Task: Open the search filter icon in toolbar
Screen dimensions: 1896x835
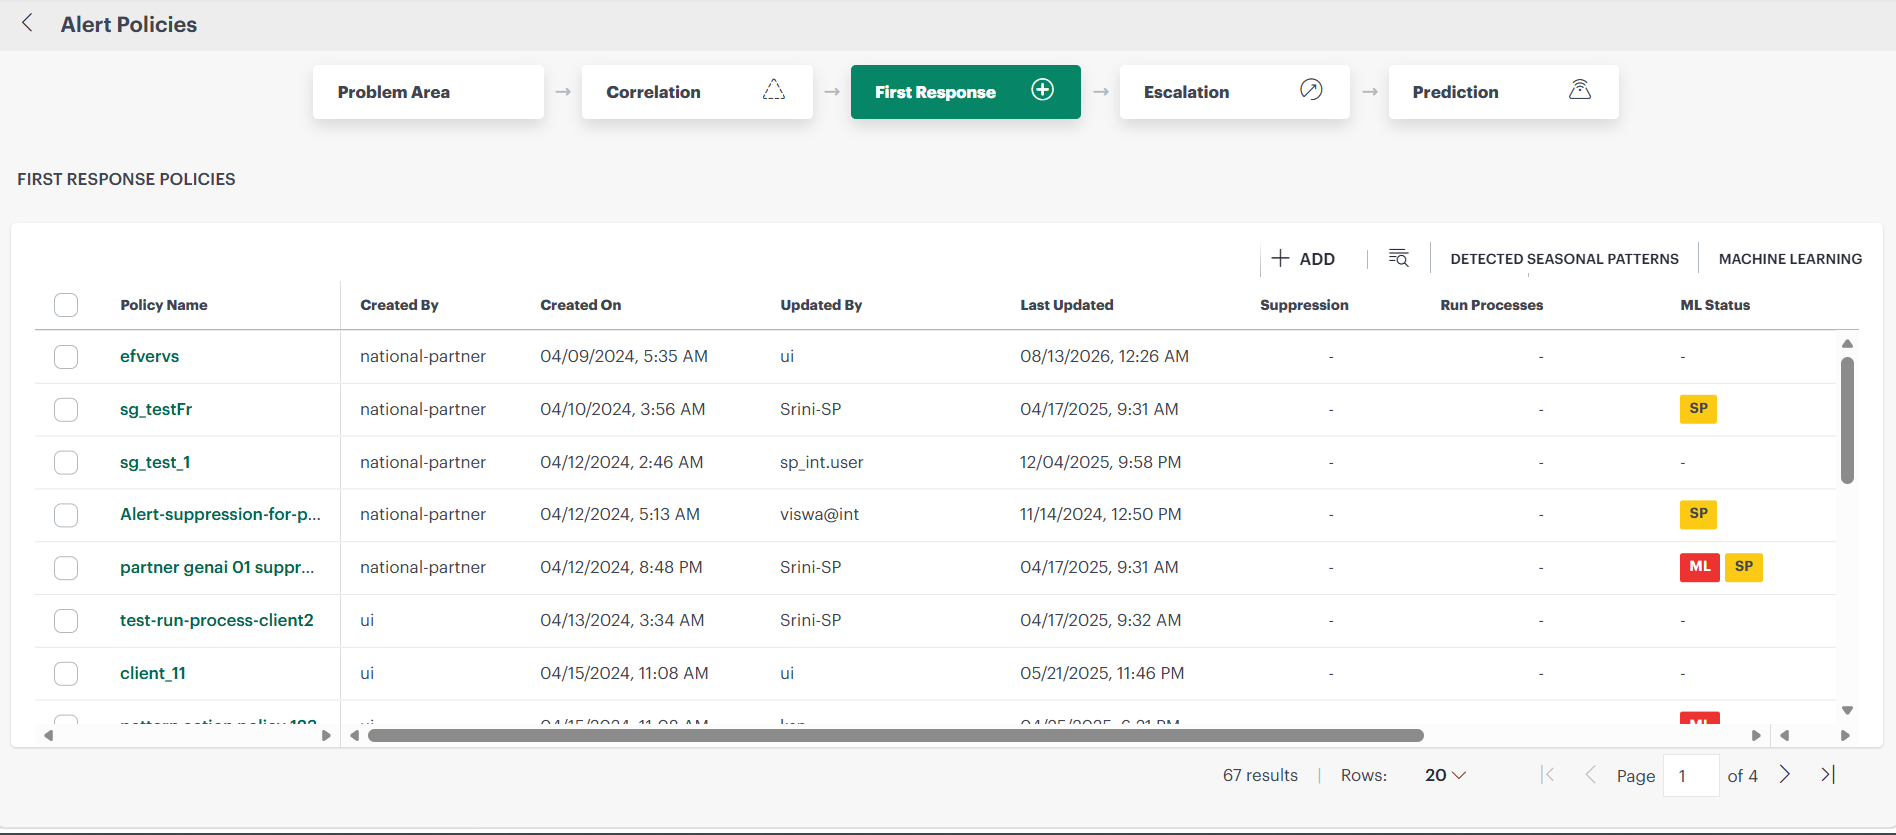Action: click(x=1398, y=258)
